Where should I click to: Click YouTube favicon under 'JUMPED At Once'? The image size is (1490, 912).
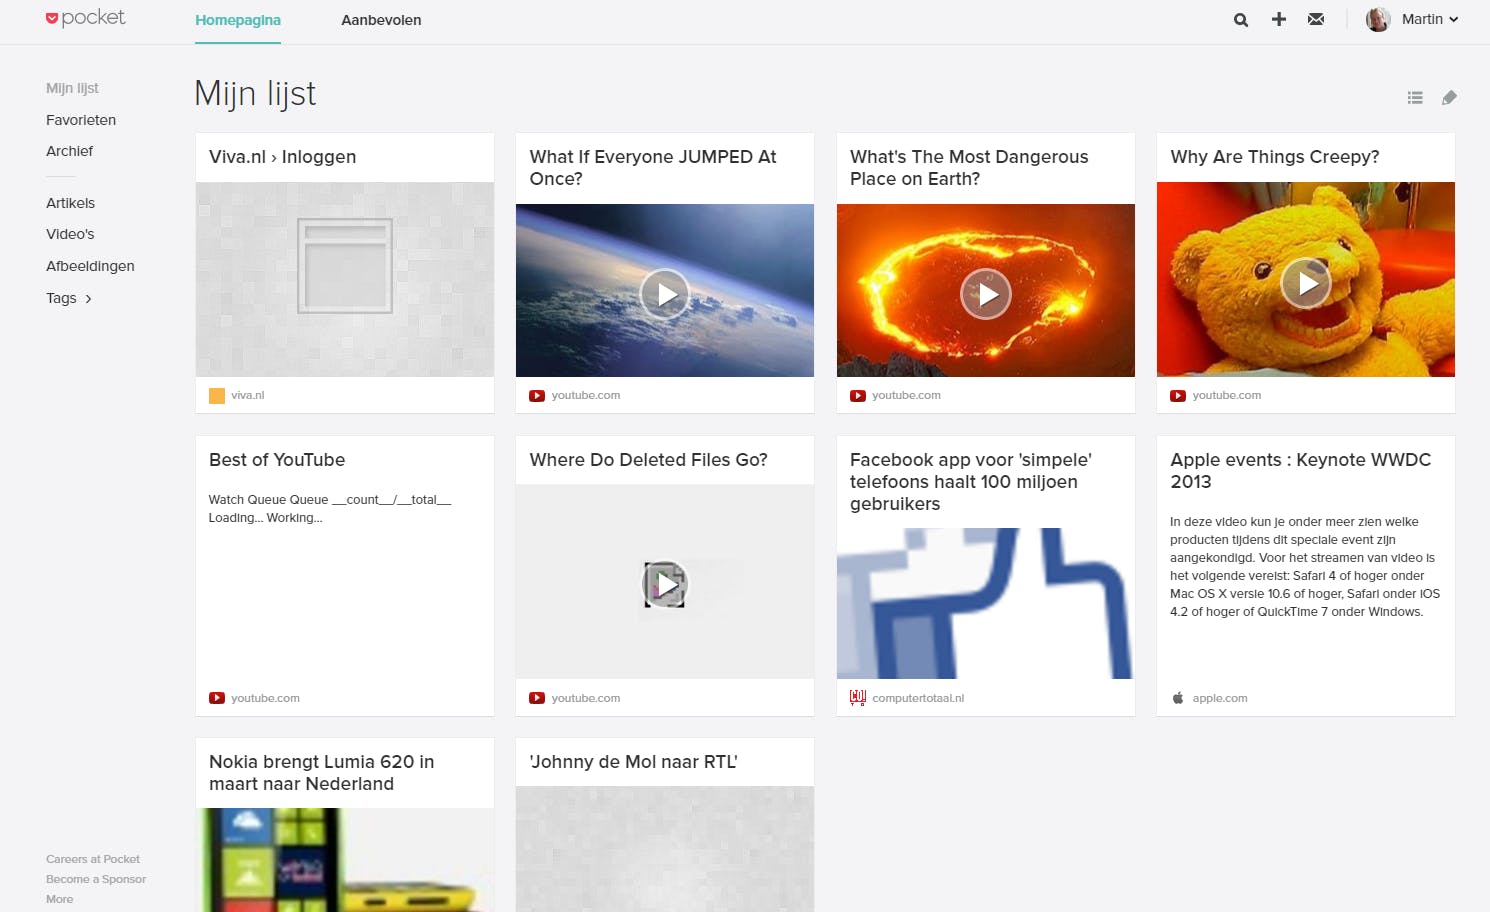pyautogui.click(x=537, y=396)
